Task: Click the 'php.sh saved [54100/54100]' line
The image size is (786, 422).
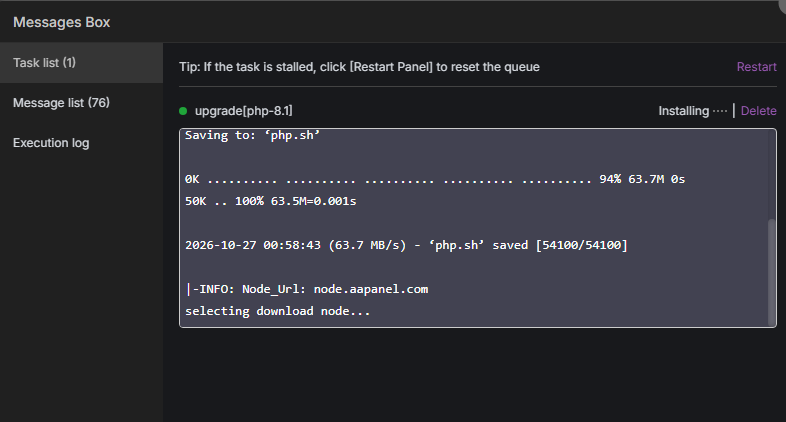Action: (x=406, y=245)
